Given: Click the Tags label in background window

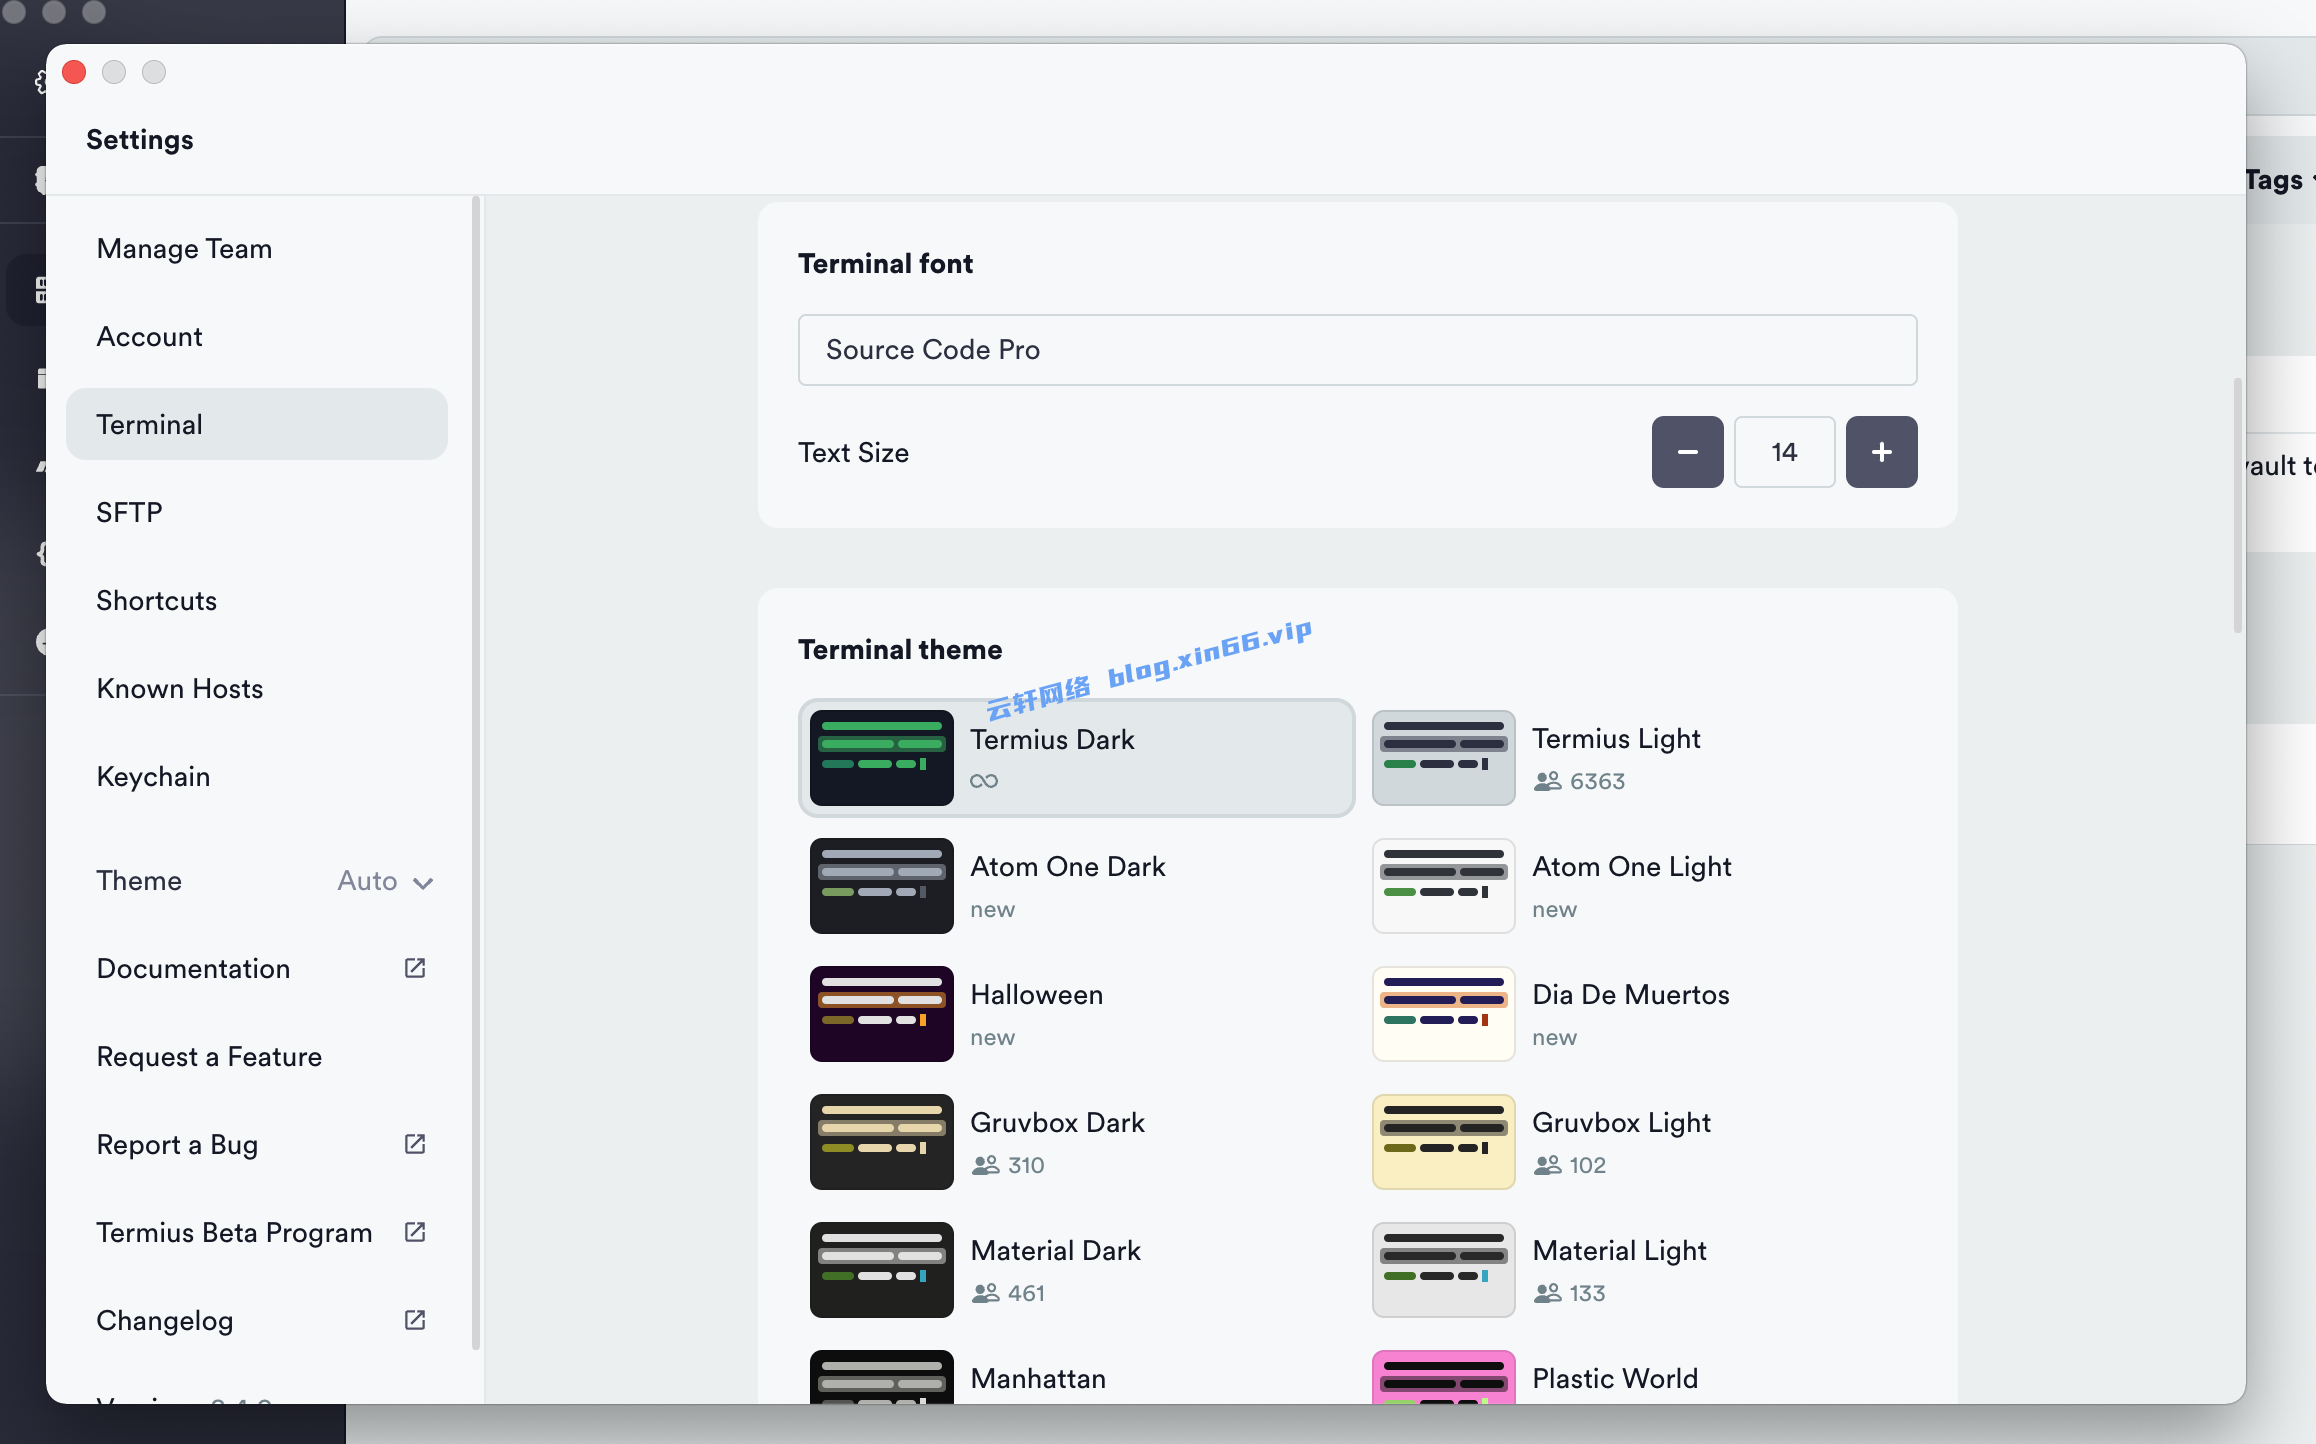Looking at the screenshot, I should coord(2273,180).
